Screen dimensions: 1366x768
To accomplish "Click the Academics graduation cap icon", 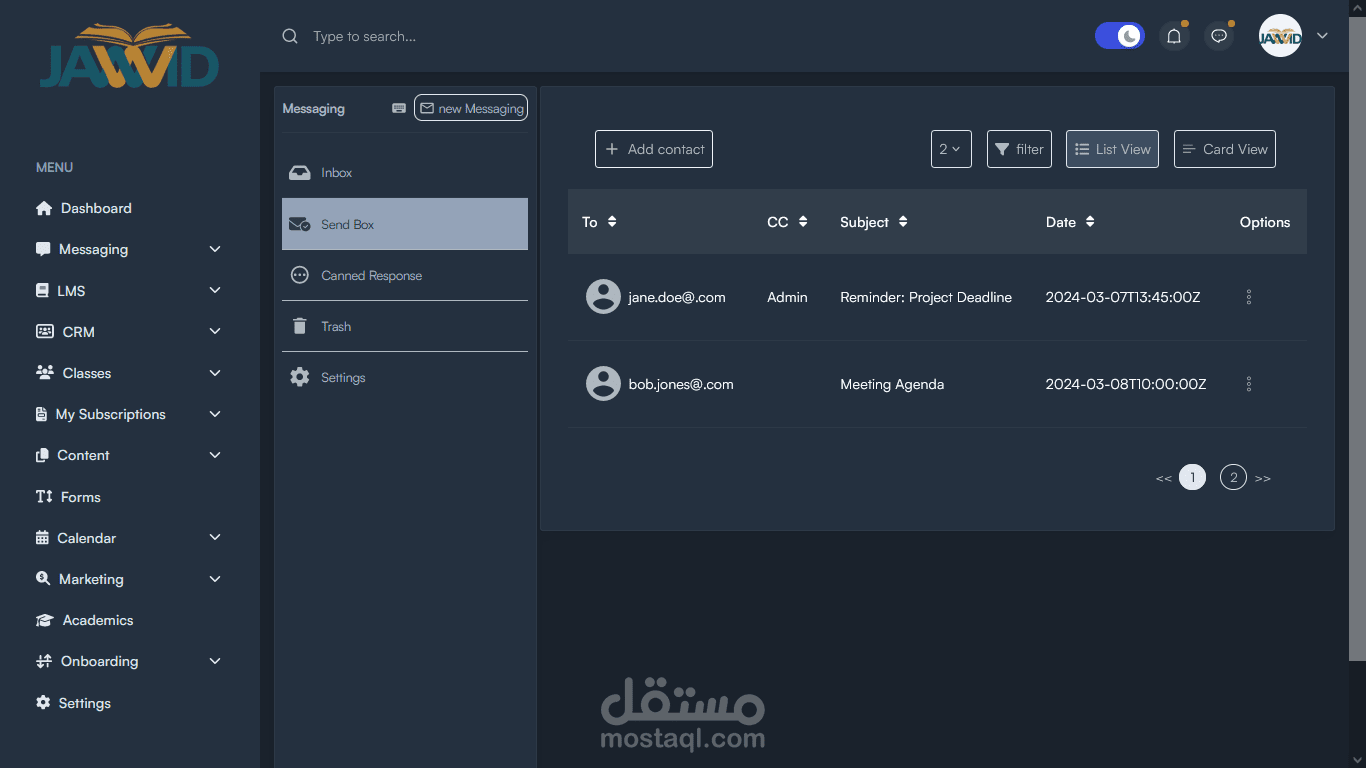I will tap(44, 620).
